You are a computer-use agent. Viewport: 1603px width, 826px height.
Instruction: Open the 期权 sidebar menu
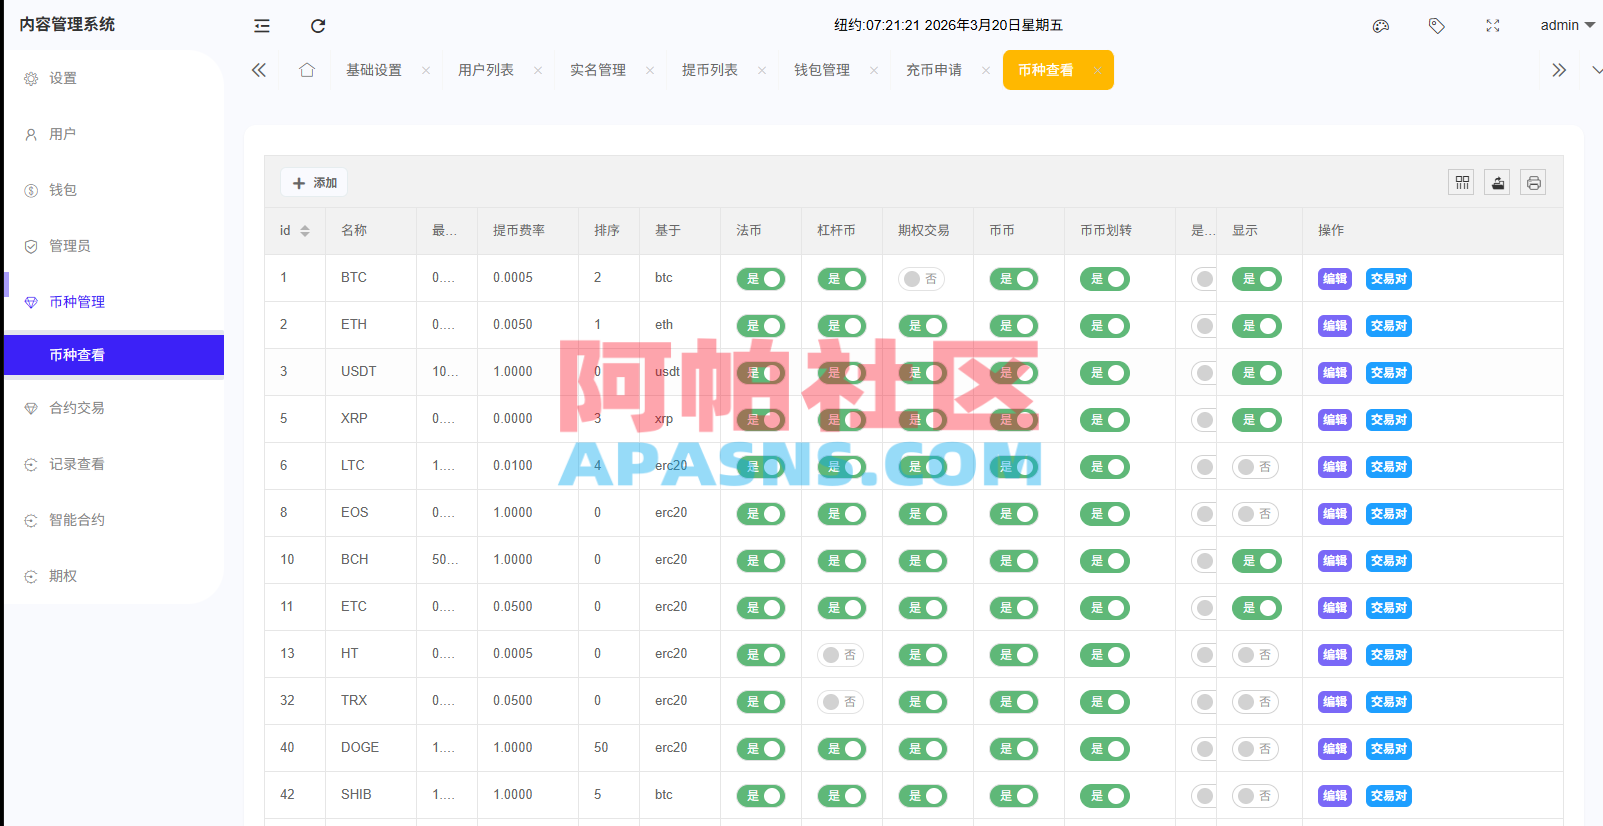pos(114,576)
